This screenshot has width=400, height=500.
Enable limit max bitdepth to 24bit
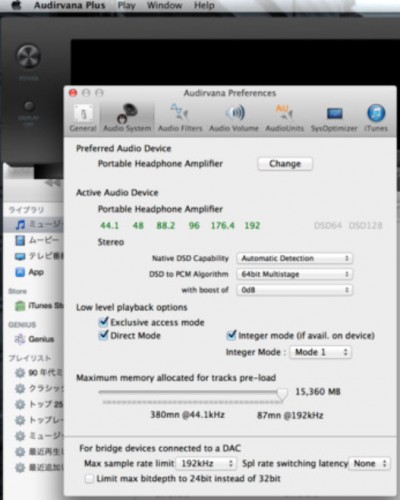click(x=89, y=479)
